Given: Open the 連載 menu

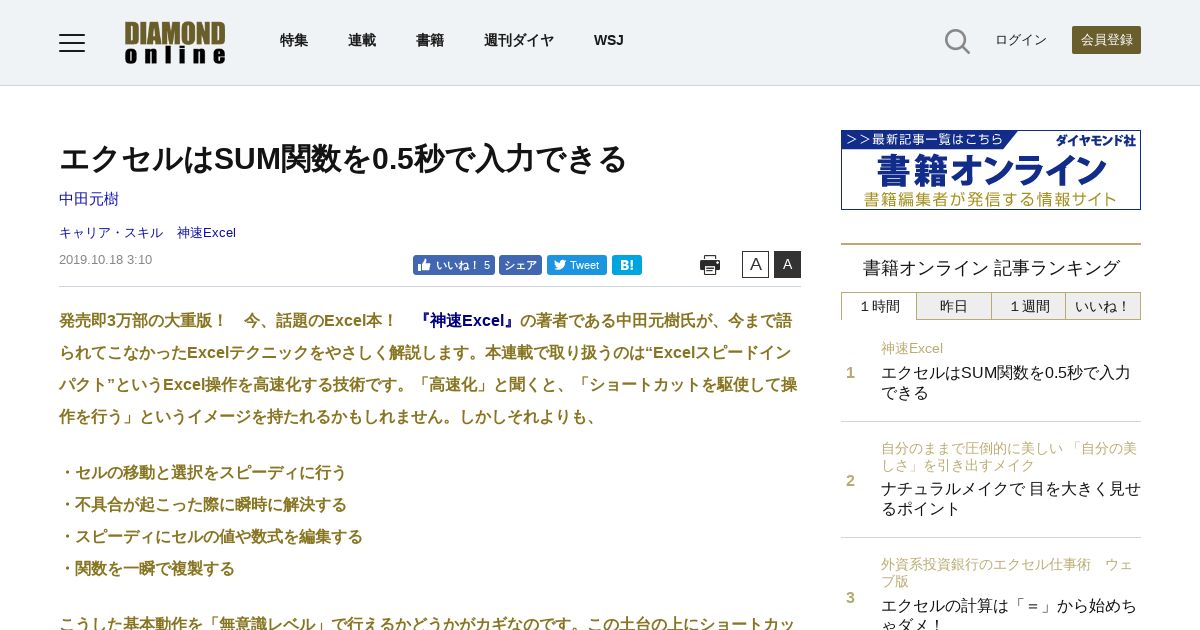Looking at the screenshot, I should pos(362,40).
